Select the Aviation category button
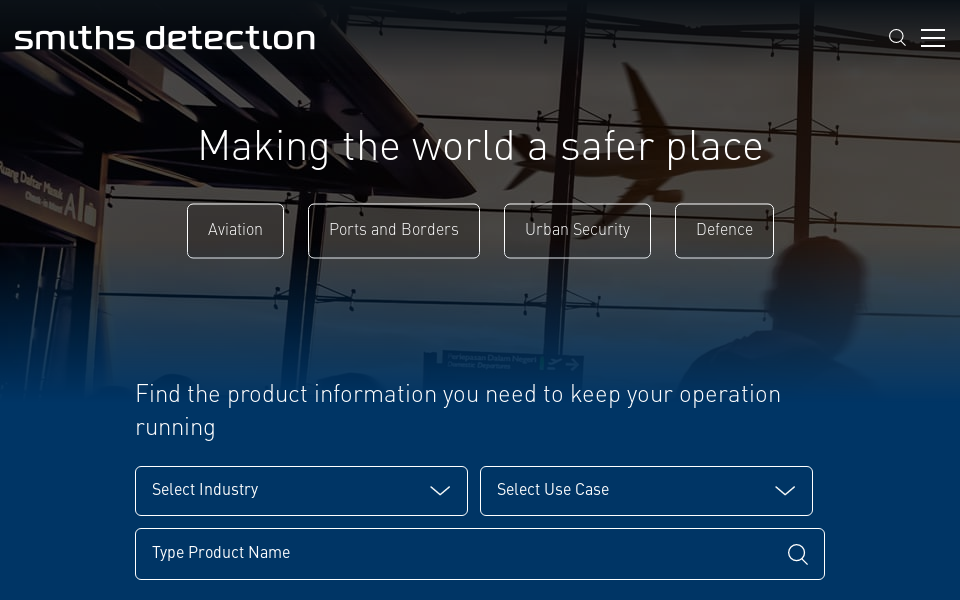The width and height of the screenshot is (960, 600). tap(235, 231)
